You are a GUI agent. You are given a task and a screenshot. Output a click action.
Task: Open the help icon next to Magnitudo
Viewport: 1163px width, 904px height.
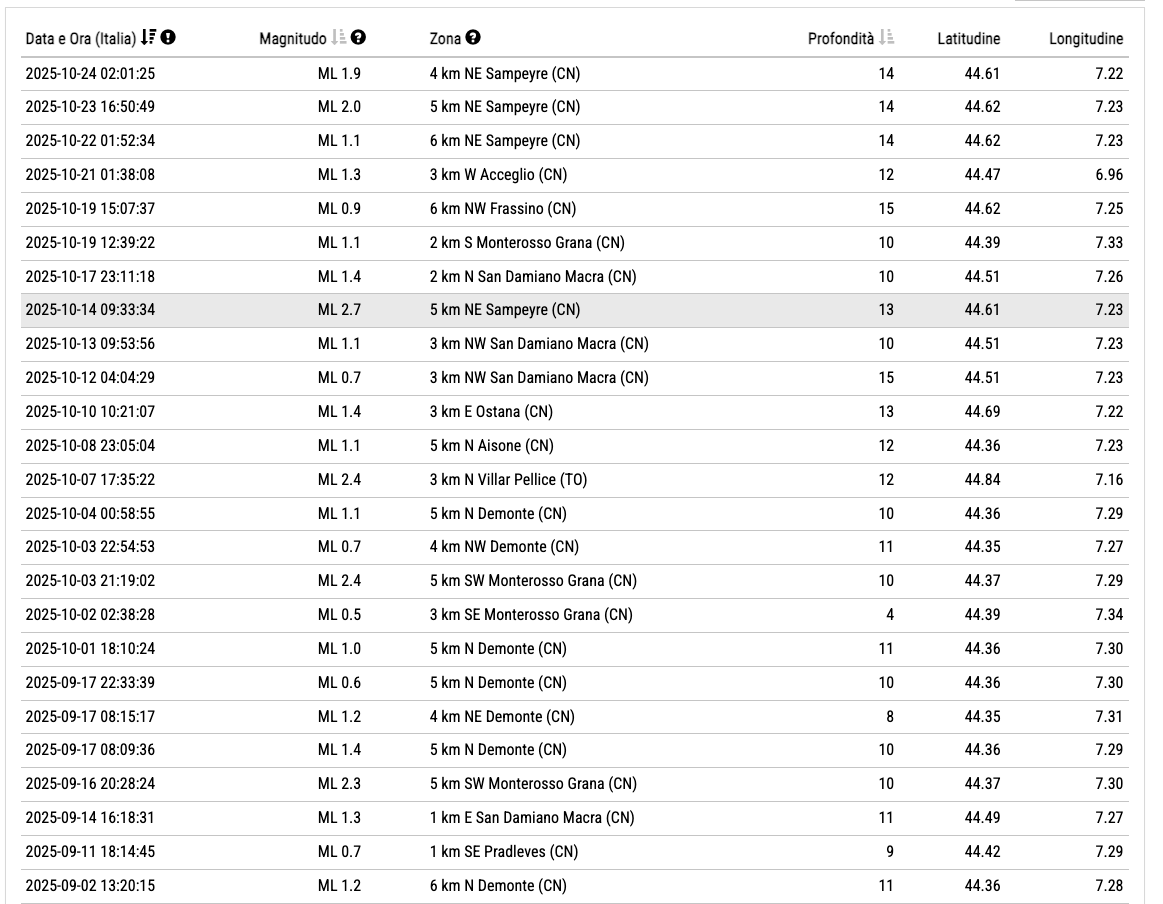[x=358, y=38]
